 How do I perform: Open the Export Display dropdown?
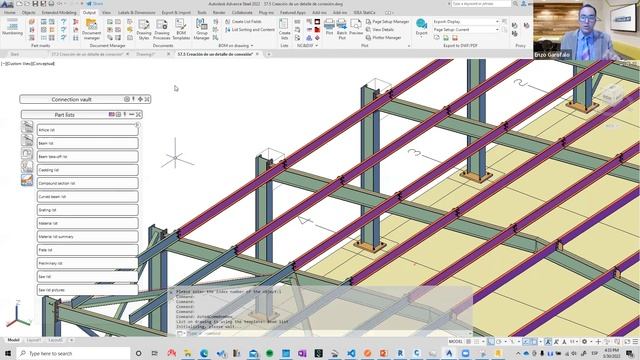466,22
